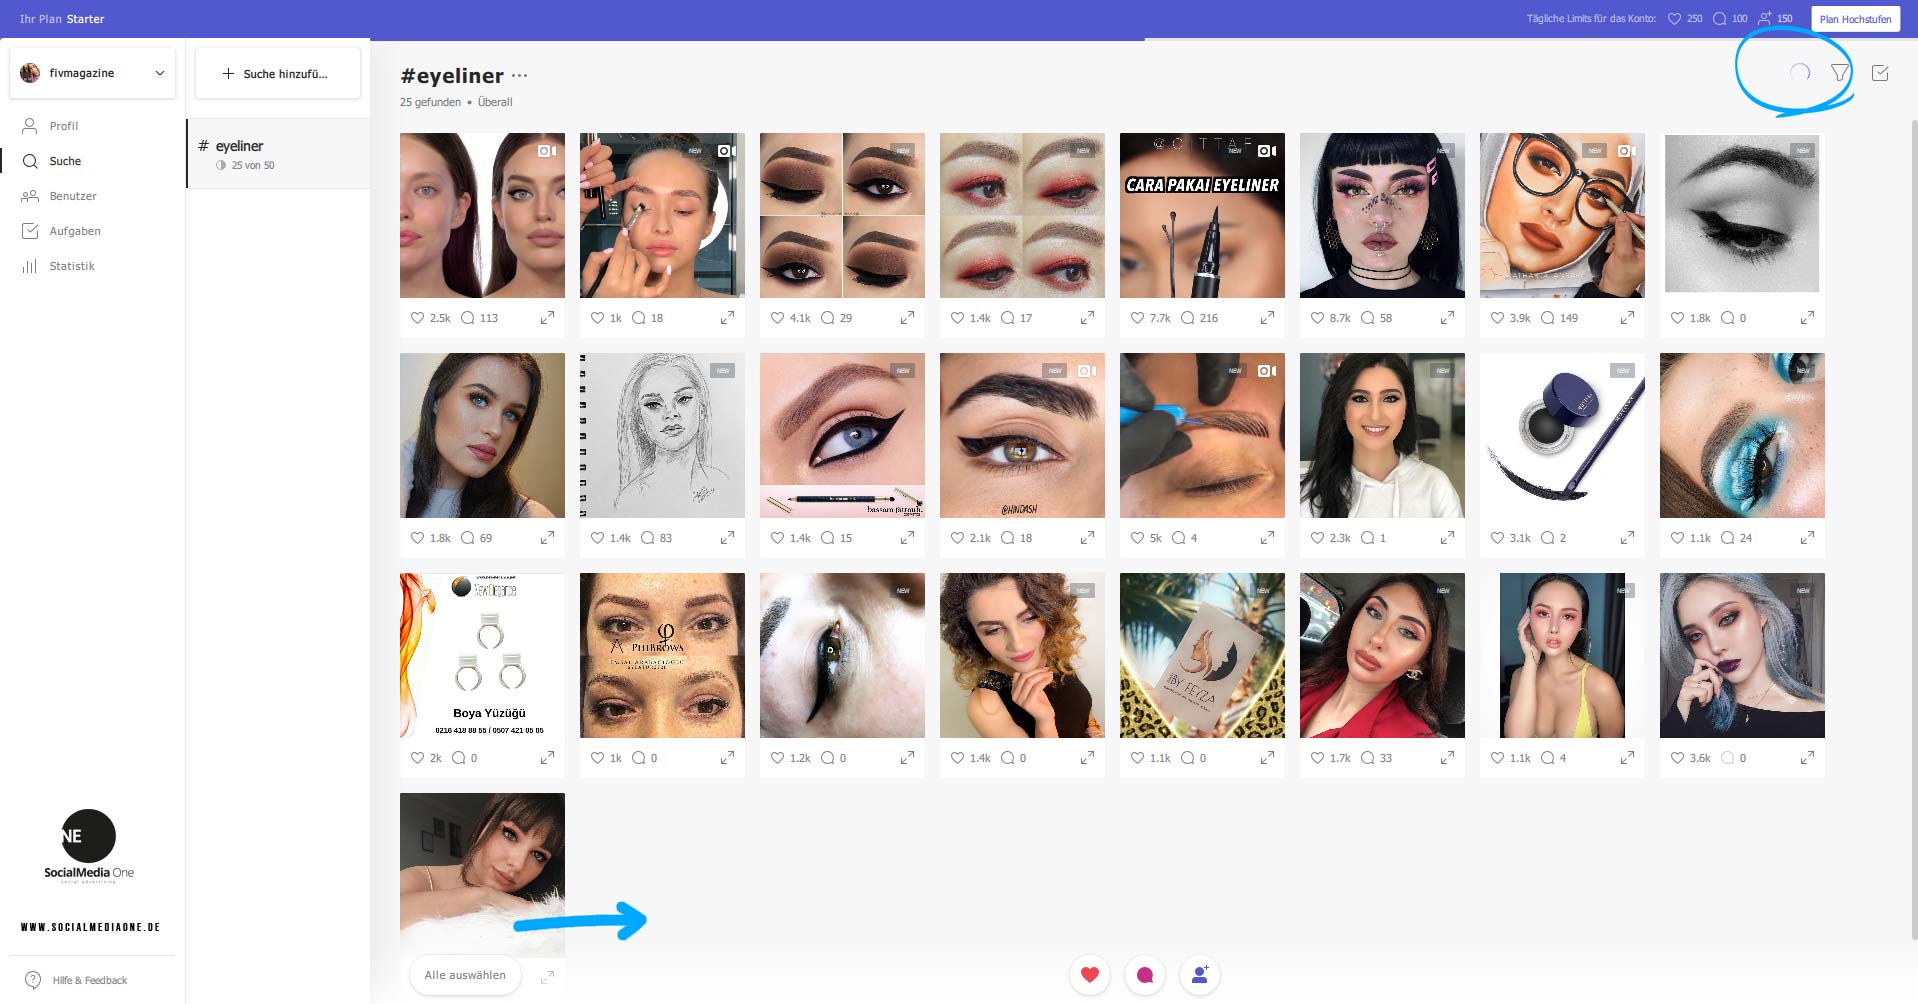The image size is (1918, 1004).
Task: Open the Profil menu item
Action: 64,126
